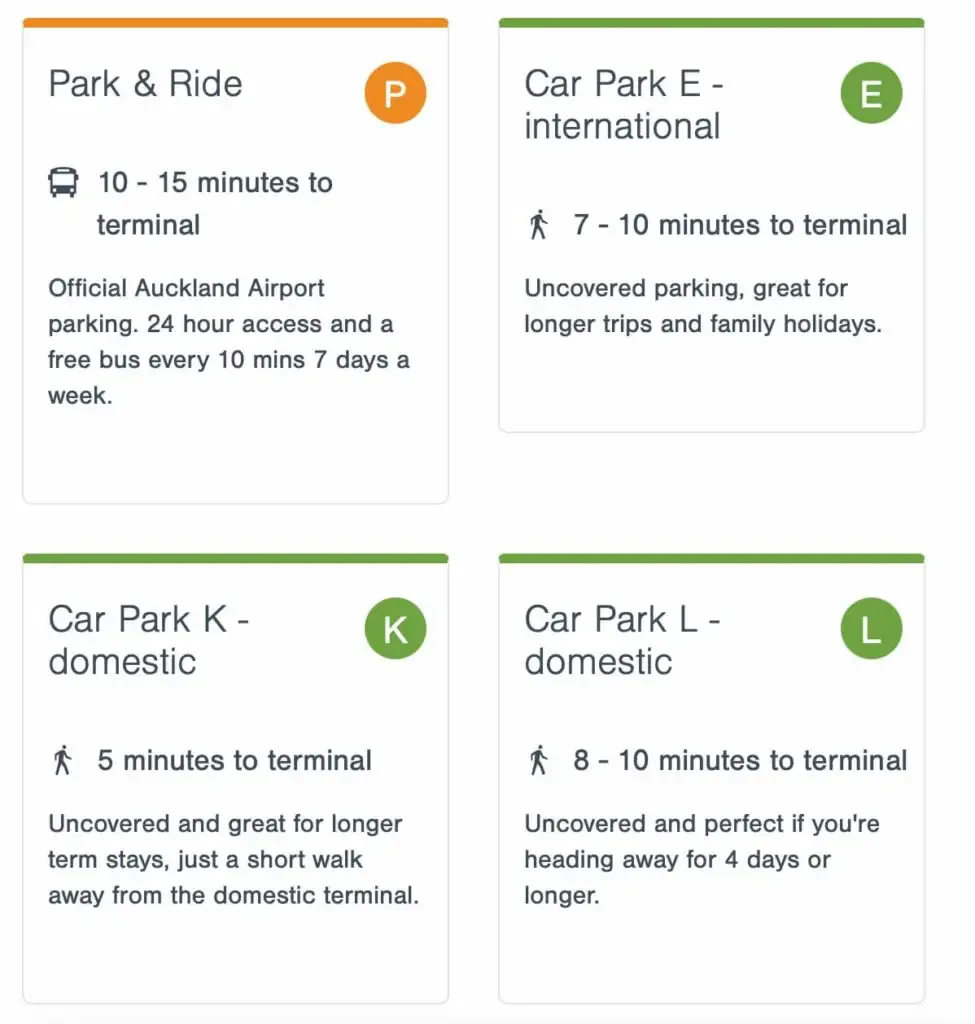Image resolution: width=975 pixels, height=1024 pixels.
Task: Select the Car Park L - domestic heading
Action: point(622,640)
